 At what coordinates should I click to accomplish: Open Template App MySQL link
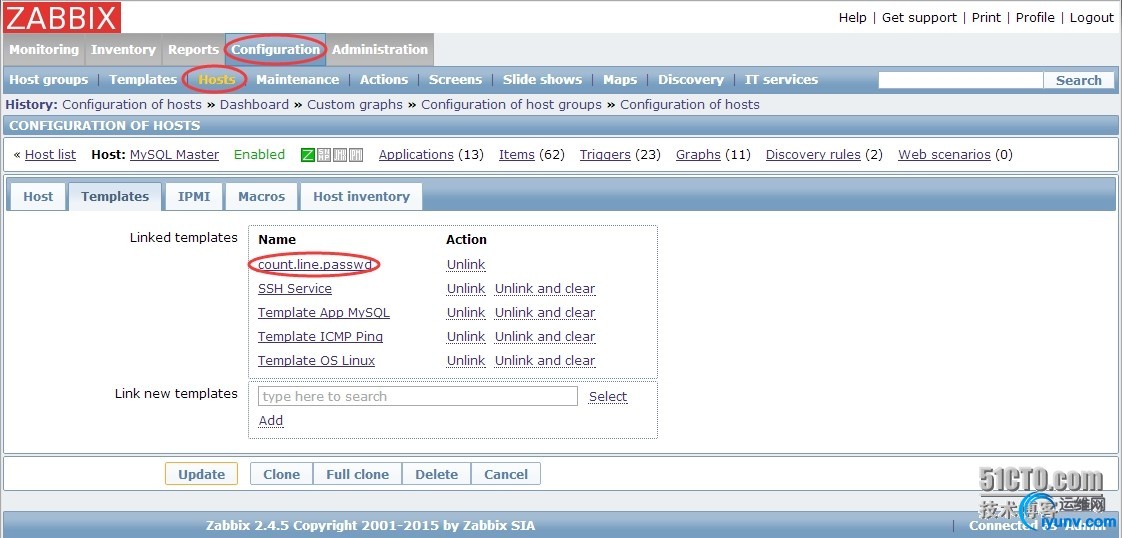tap(323, 313)
